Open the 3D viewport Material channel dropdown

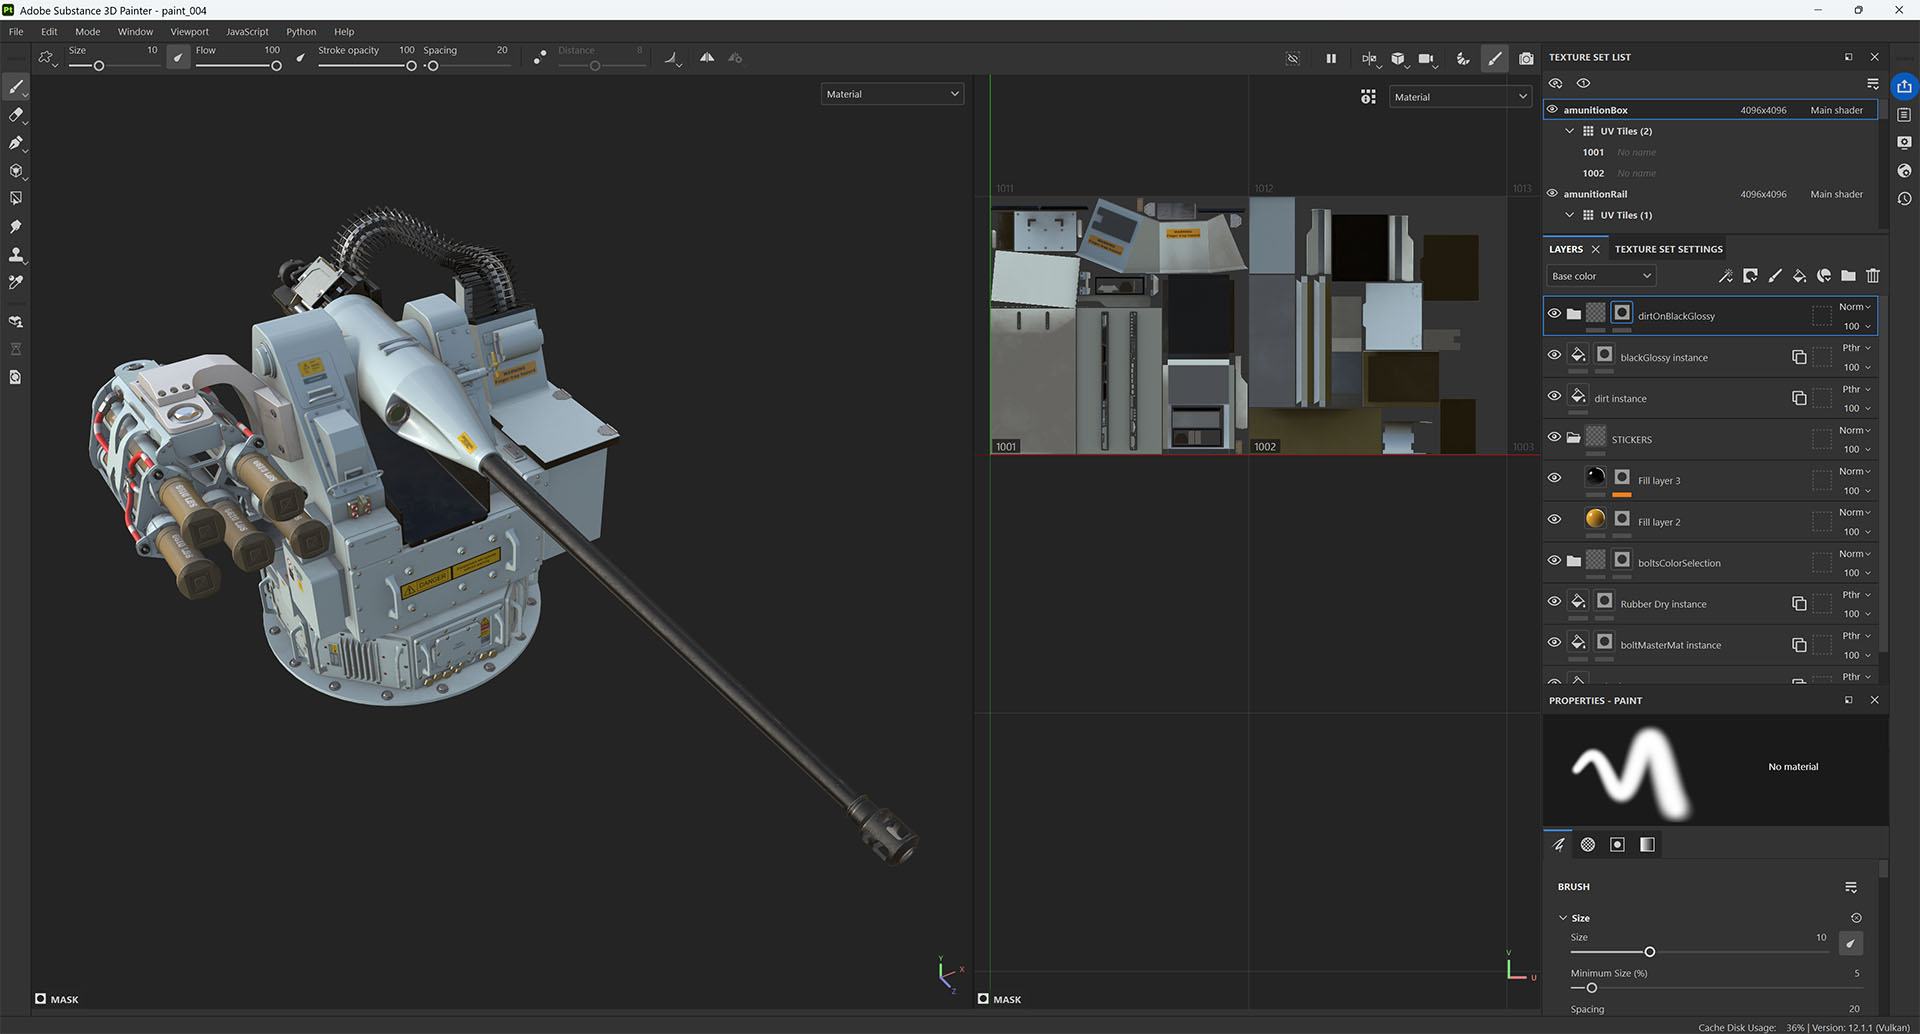pos(892,94)
